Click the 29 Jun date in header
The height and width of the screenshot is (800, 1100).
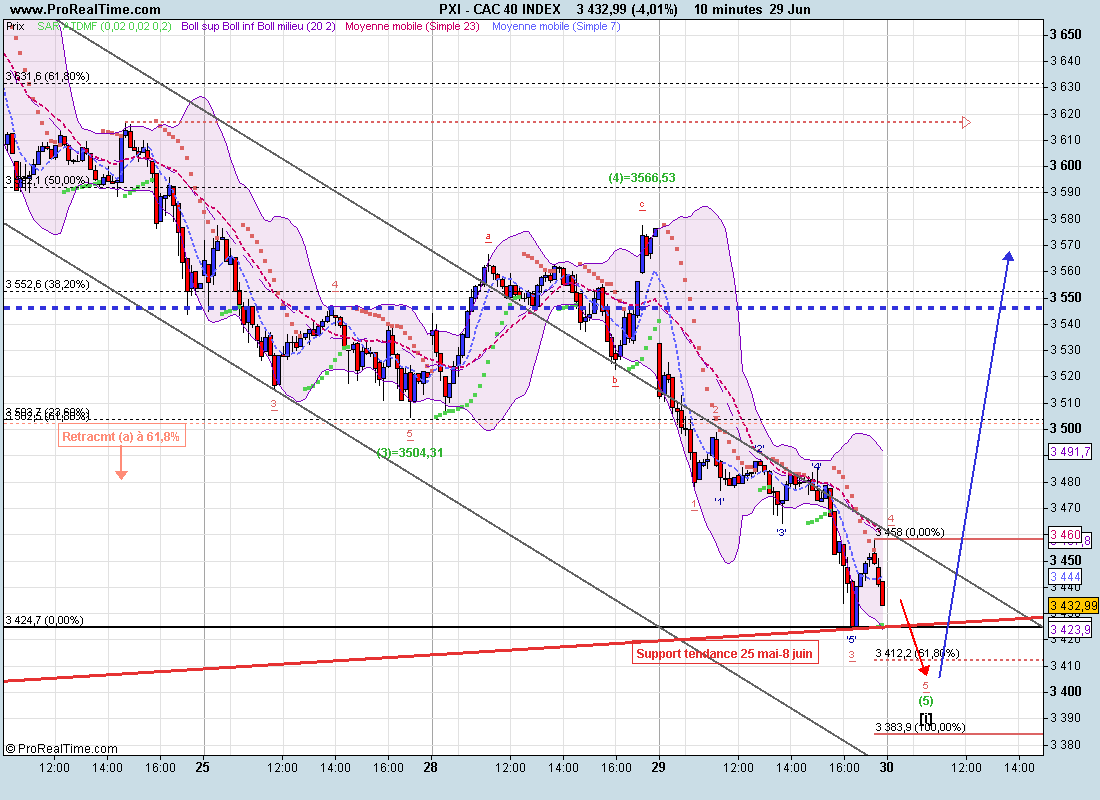789,9
